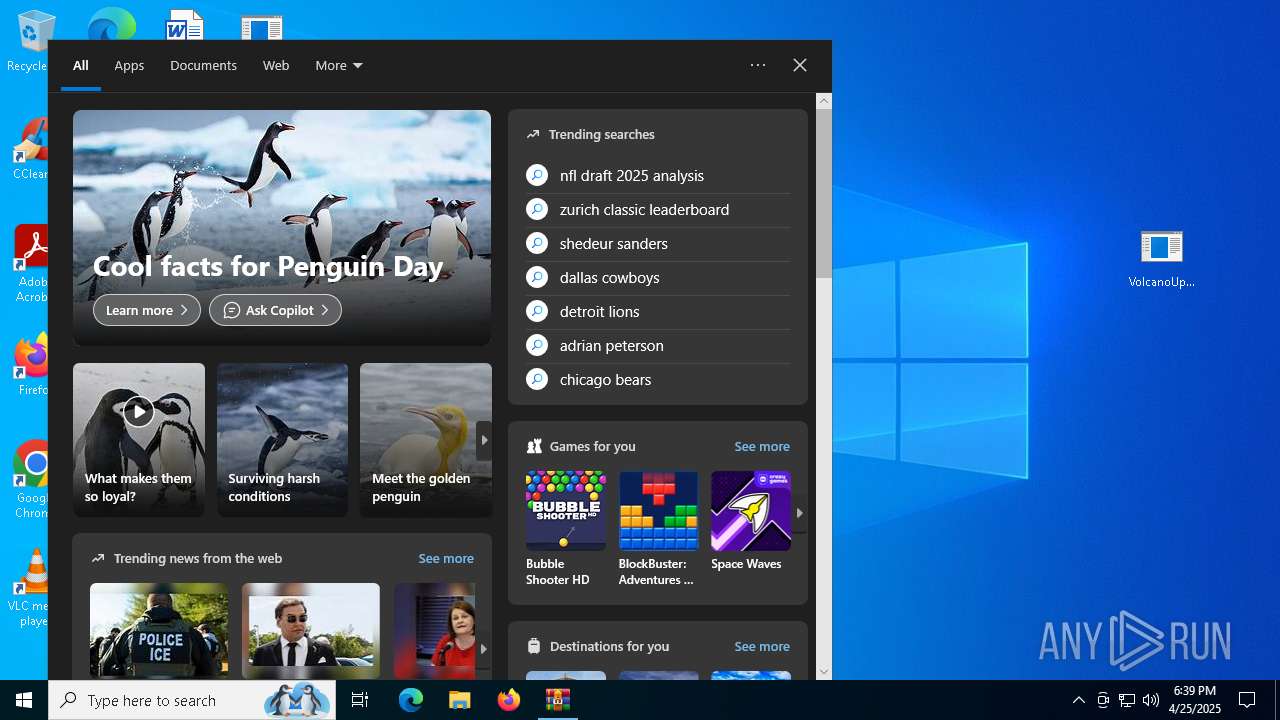
Task: Switch to the Web search tab
Action: [x=276, y=65]
